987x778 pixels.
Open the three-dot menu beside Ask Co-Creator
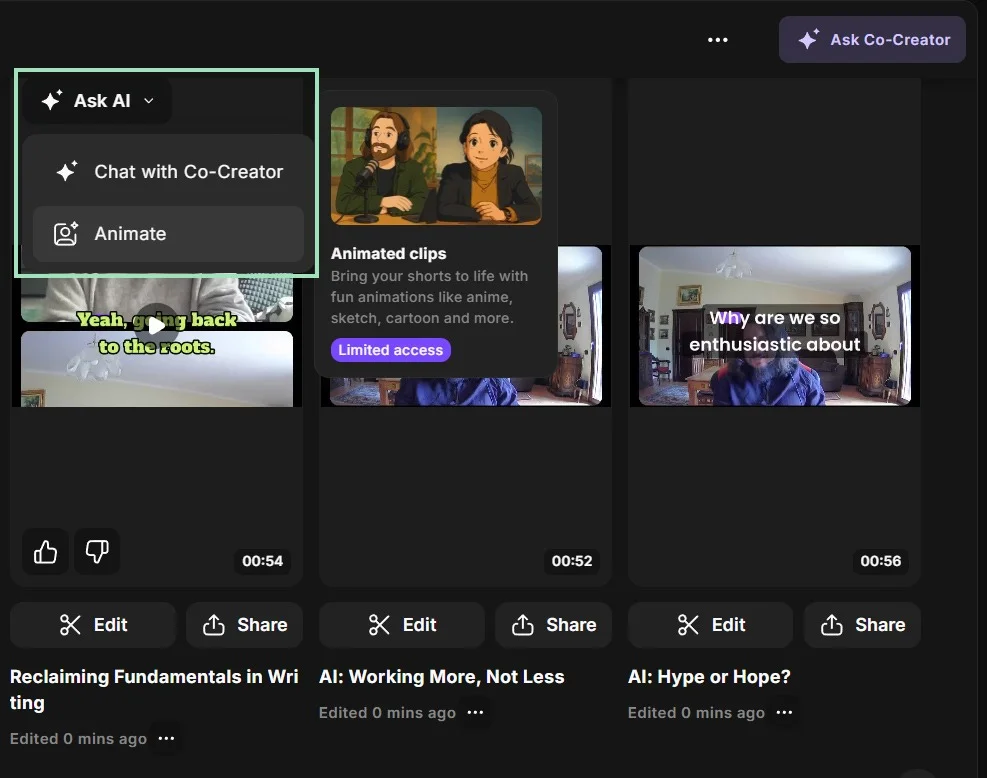[718, 40]
